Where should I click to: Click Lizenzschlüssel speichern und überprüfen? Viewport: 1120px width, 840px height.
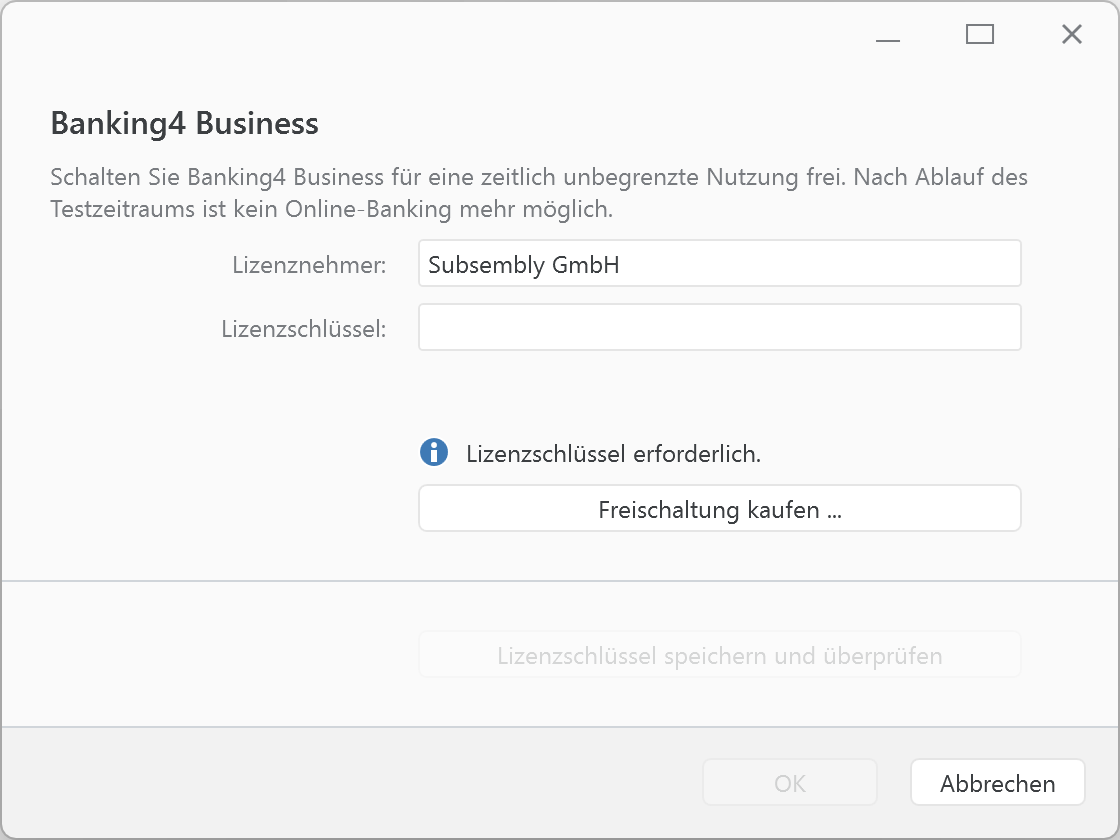pos(719,654)
